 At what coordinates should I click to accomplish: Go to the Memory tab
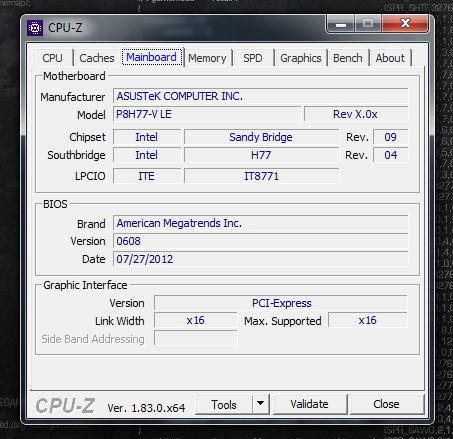coord(207,58)
